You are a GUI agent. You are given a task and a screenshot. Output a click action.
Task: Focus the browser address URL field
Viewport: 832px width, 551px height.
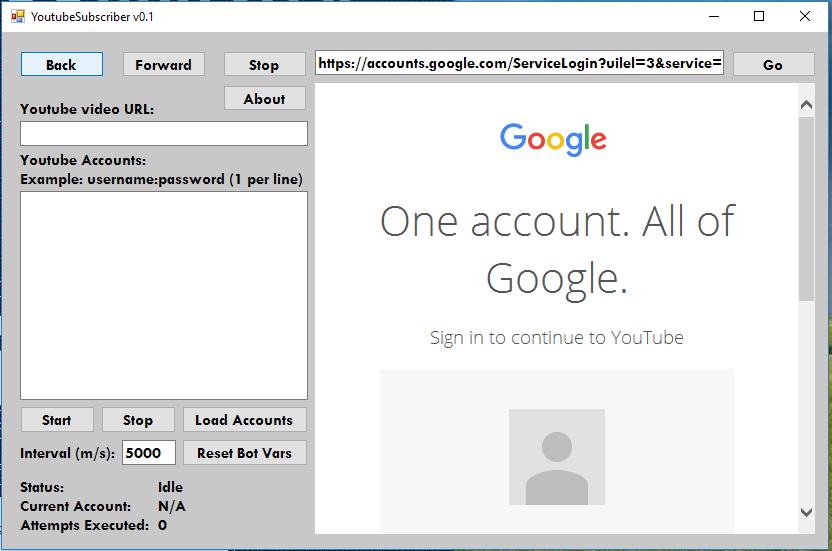point(519,63)
